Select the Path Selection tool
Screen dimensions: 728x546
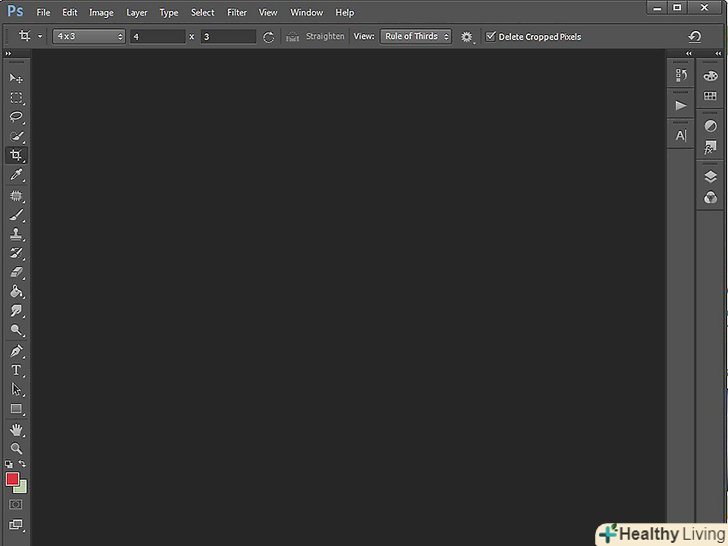pyautogui.click(x=16, y=389)
